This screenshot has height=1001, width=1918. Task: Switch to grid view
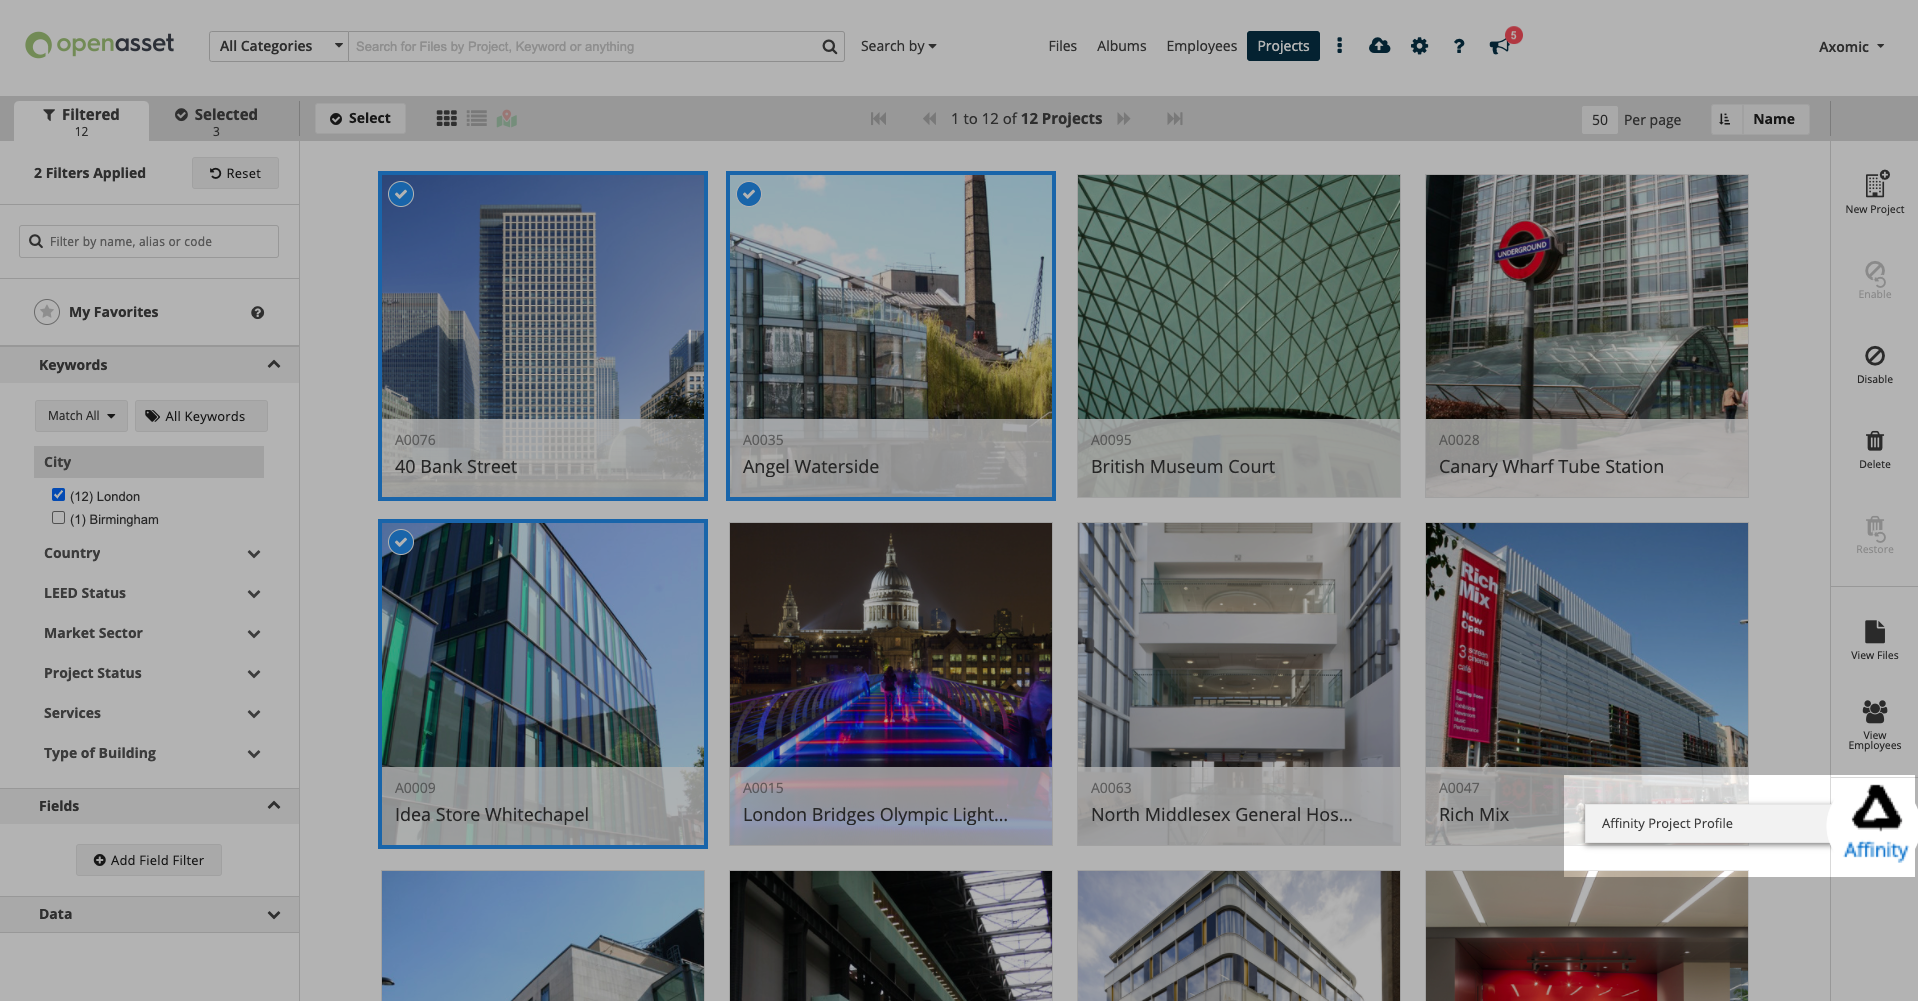coord(447,119)
